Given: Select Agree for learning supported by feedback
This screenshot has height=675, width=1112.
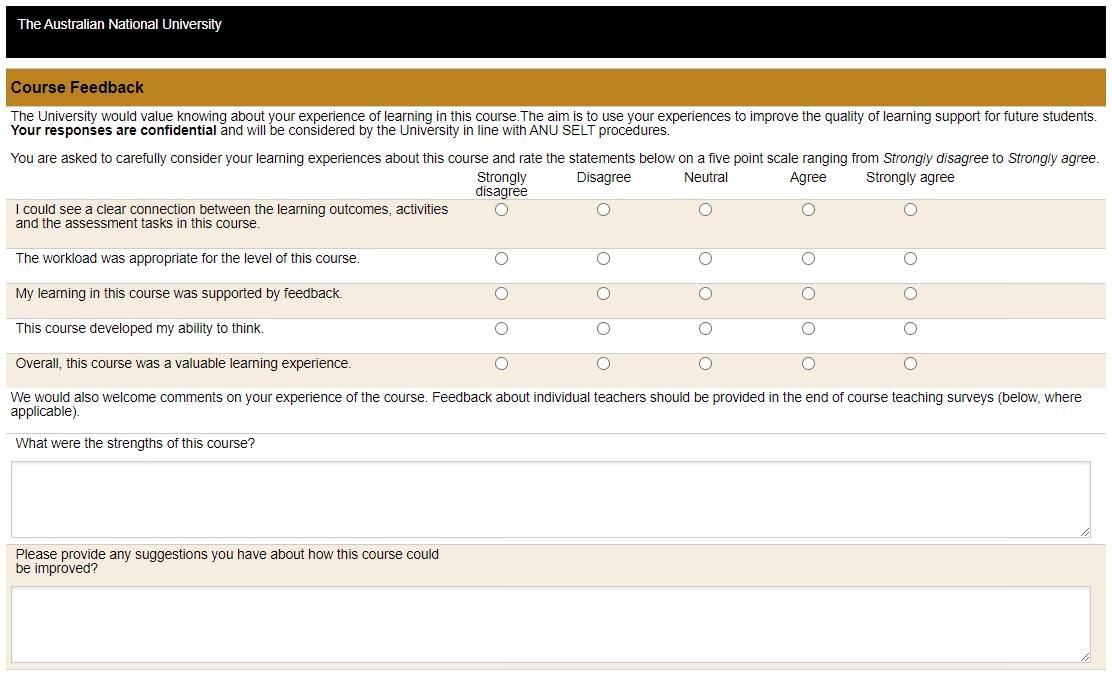Looking at the screenshot, I should pos(808,293).
